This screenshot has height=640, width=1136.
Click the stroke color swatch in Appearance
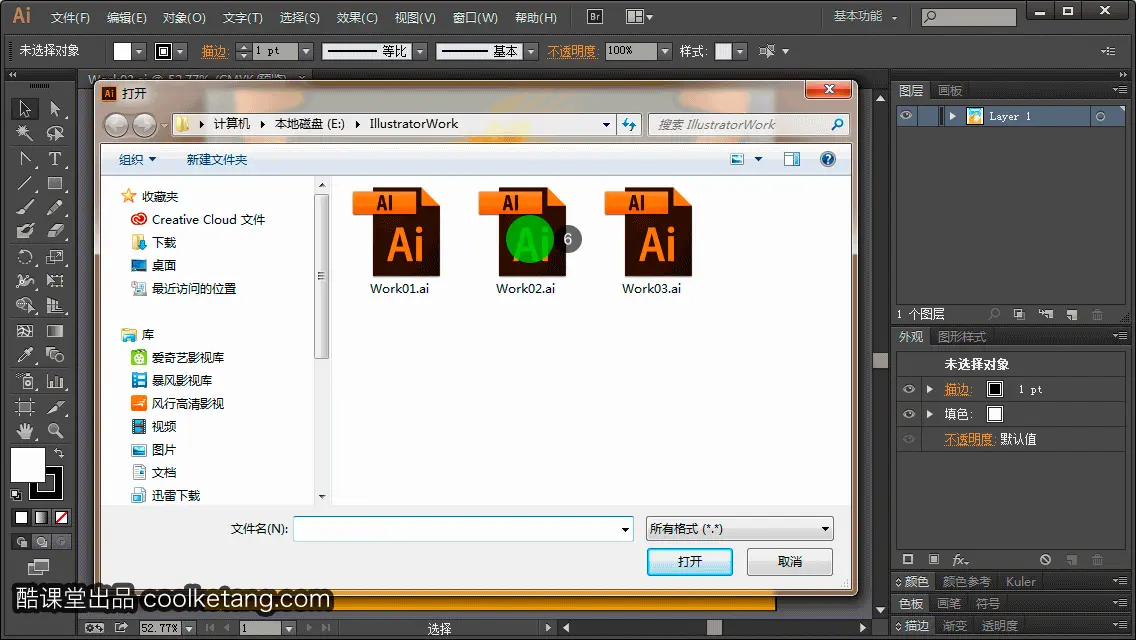click(x=995, y=389)
